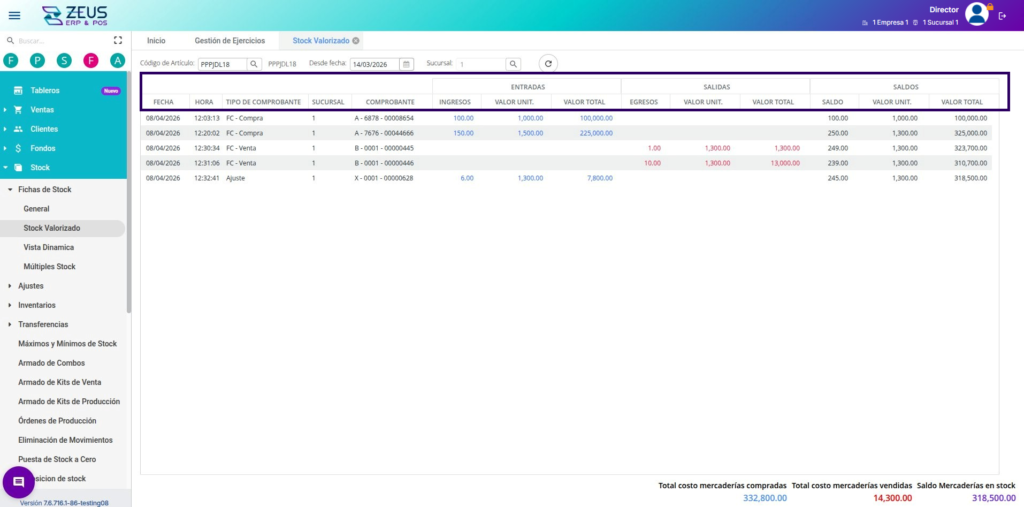Image resolution: width=1024 pixels, height=507 pixels.
Task: Click the logout icon in header
Action: [1003, 15]
